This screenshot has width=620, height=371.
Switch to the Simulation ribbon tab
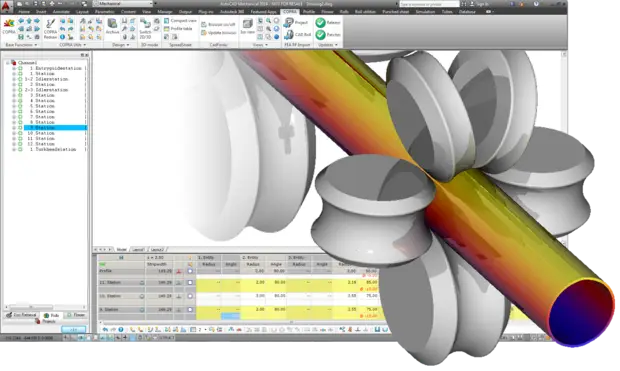[x=425, y=12]
